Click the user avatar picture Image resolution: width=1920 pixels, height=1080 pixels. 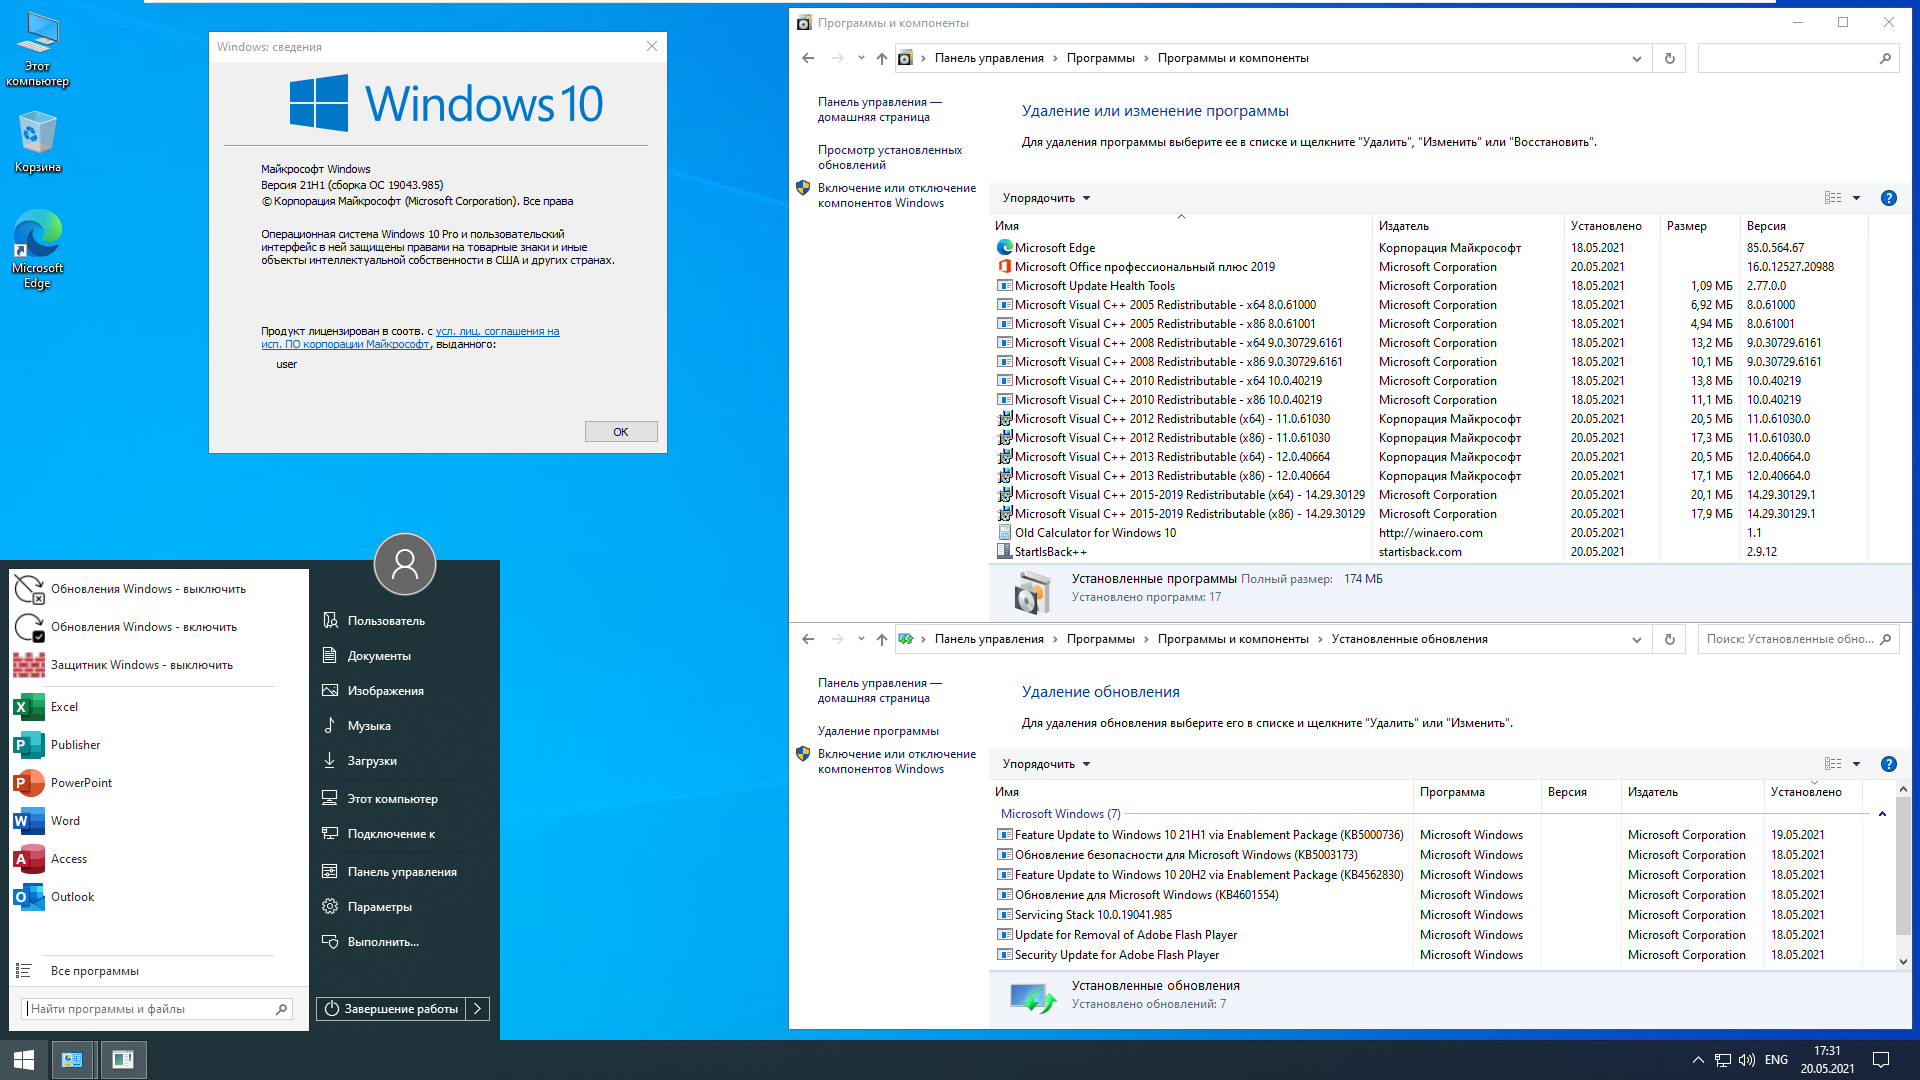[404, 564]
